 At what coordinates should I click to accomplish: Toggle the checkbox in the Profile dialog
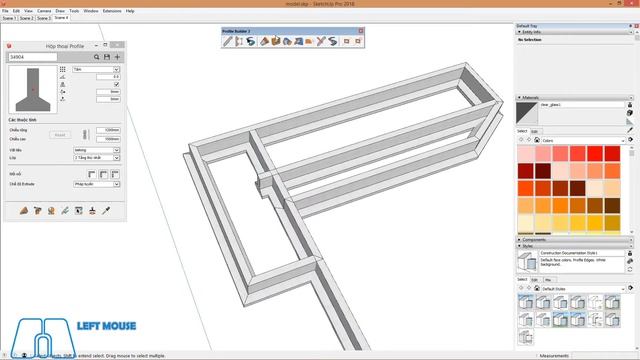coord(116,84)
